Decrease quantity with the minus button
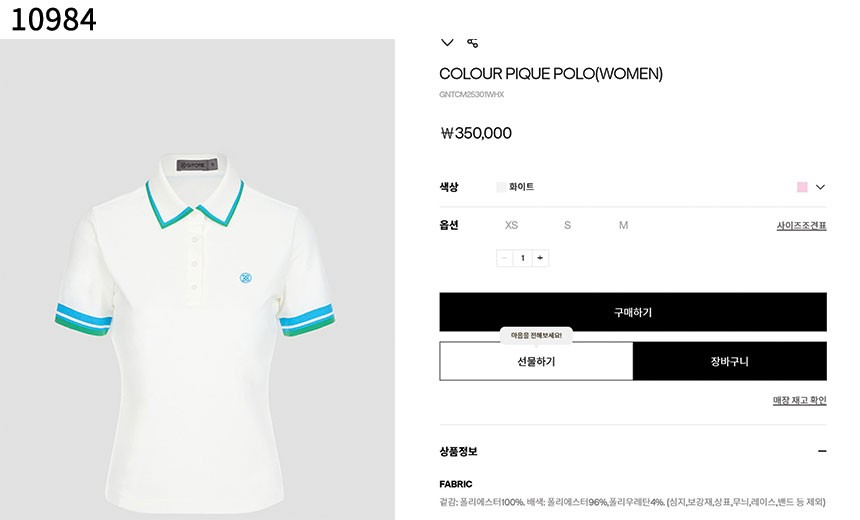 coord(505,258)
